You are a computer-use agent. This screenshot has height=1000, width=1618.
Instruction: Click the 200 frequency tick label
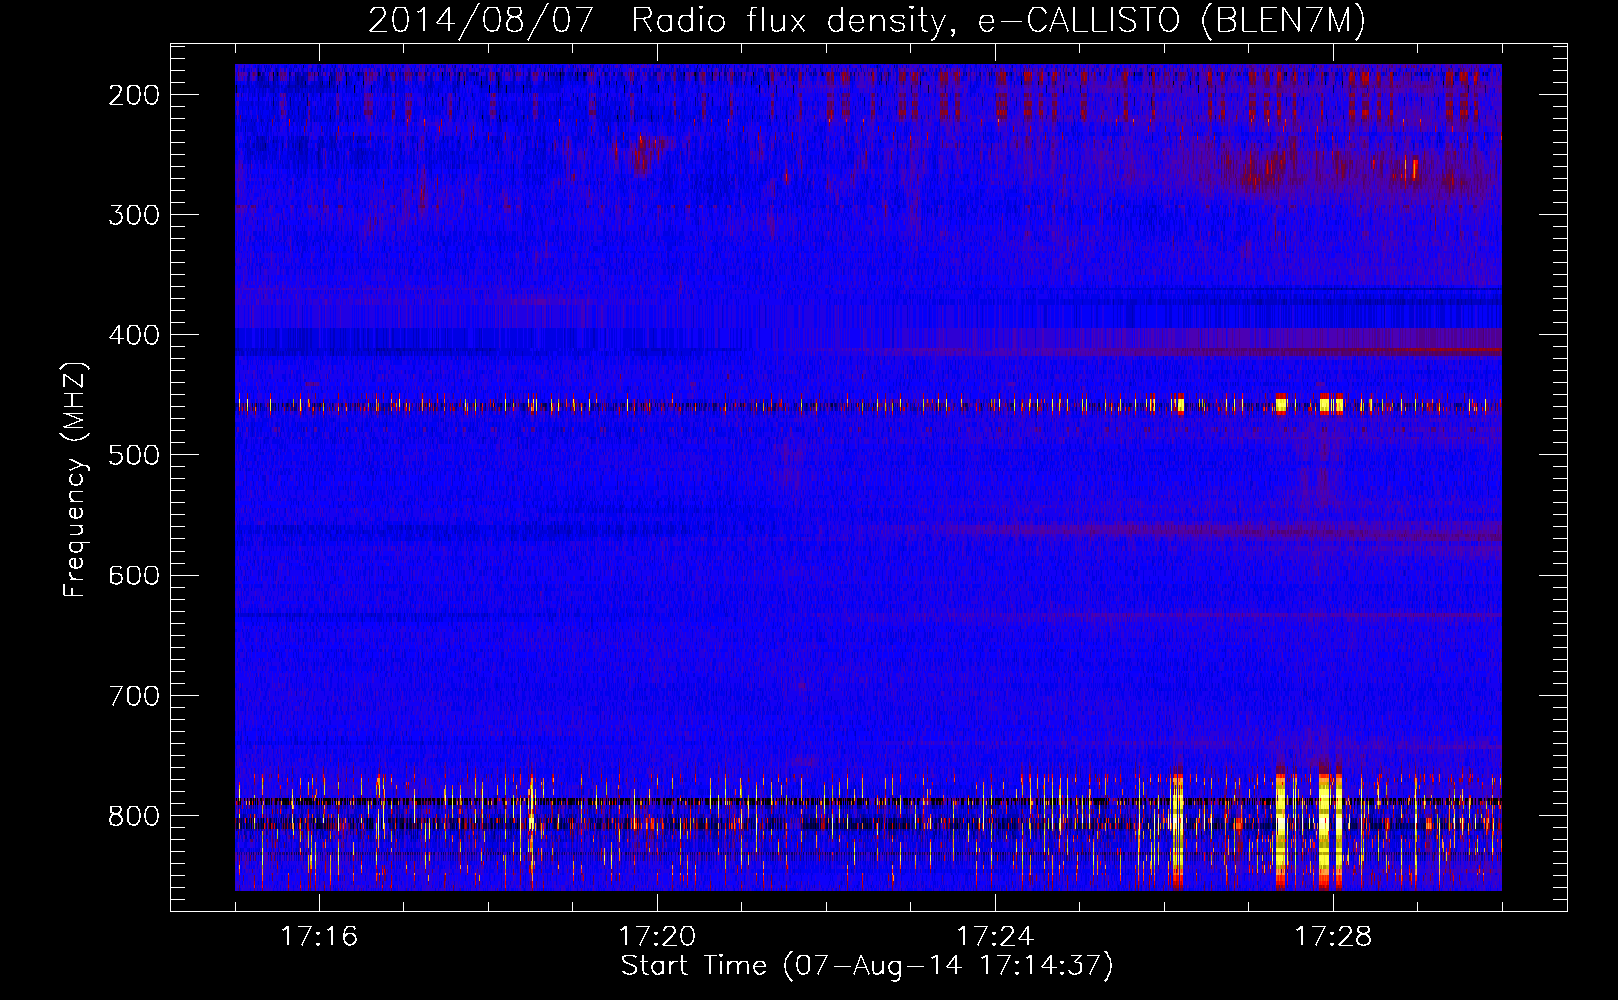(134, 95)
